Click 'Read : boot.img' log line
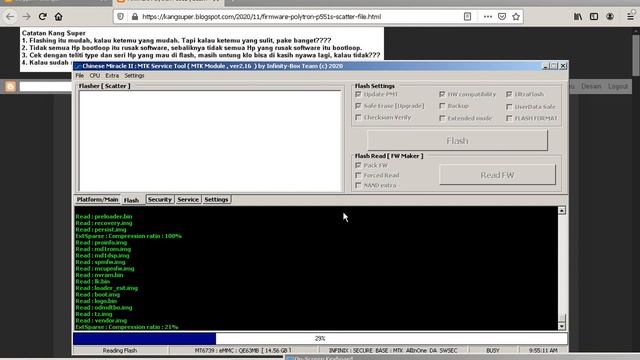 tap(98, 294)
